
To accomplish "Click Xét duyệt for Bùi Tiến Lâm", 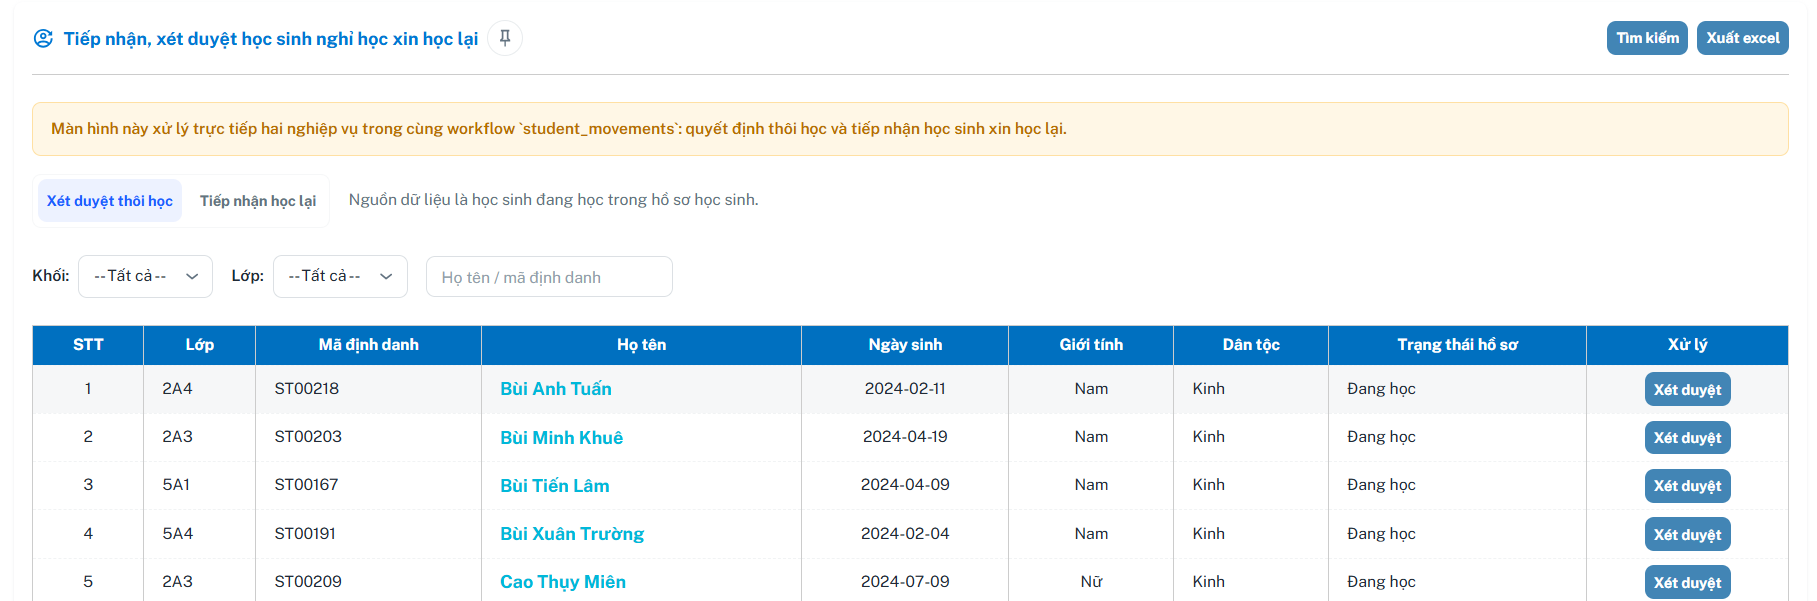I will 1687,486.
